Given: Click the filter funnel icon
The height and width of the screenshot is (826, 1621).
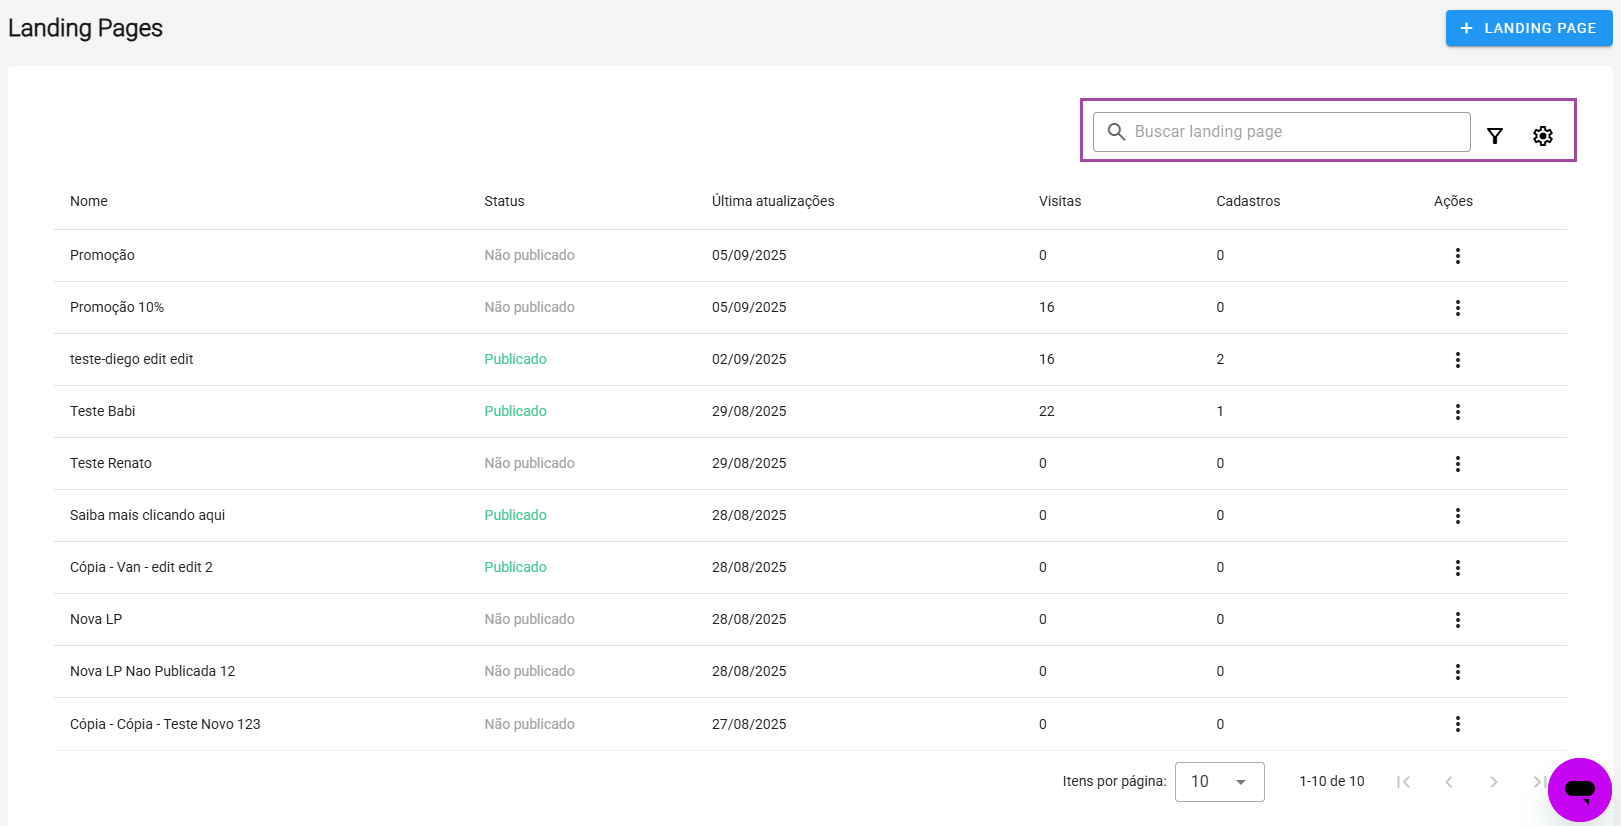Looking at the screenshot, I should [x=1494, y=136].
